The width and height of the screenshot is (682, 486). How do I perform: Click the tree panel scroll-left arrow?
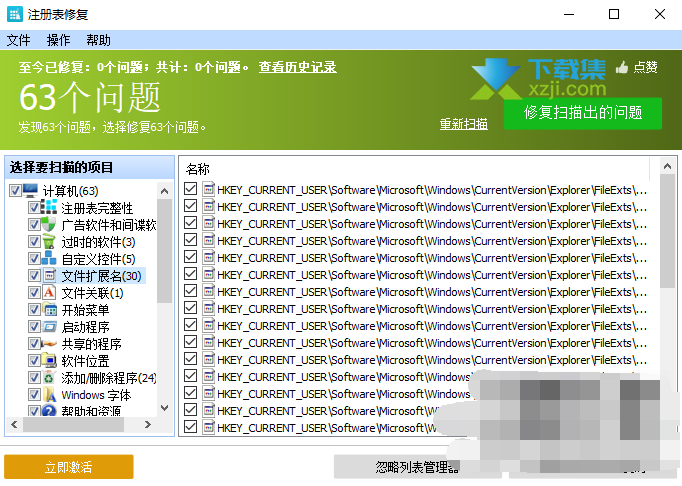(x=14, y=424)
